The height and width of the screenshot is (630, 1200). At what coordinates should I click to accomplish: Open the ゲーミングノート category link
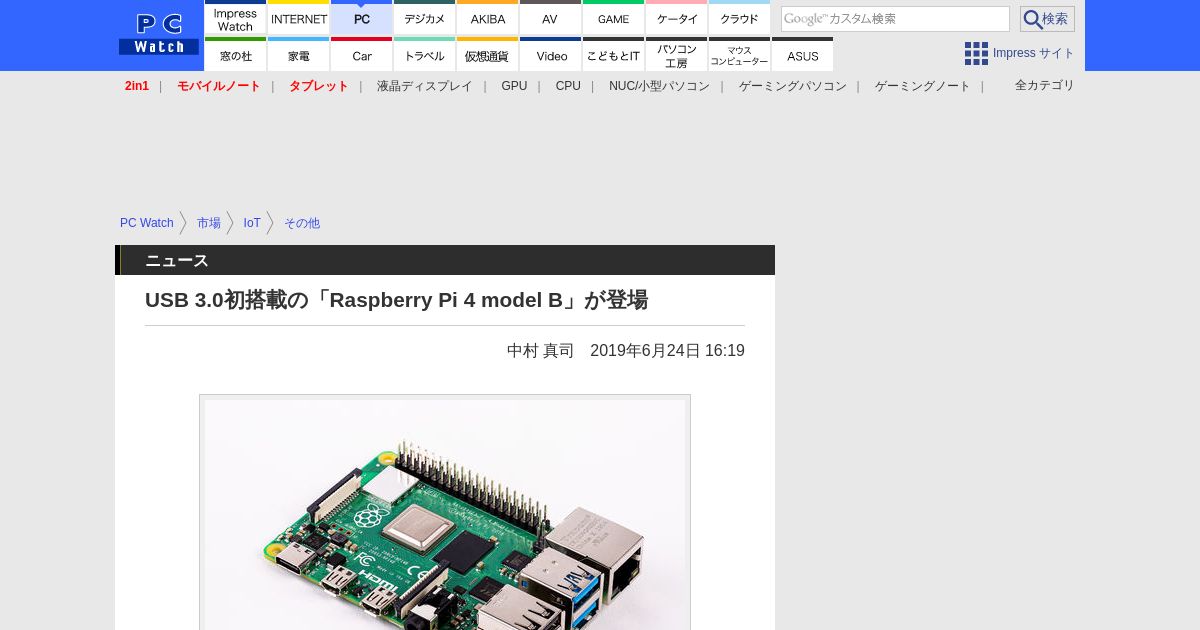922,86
